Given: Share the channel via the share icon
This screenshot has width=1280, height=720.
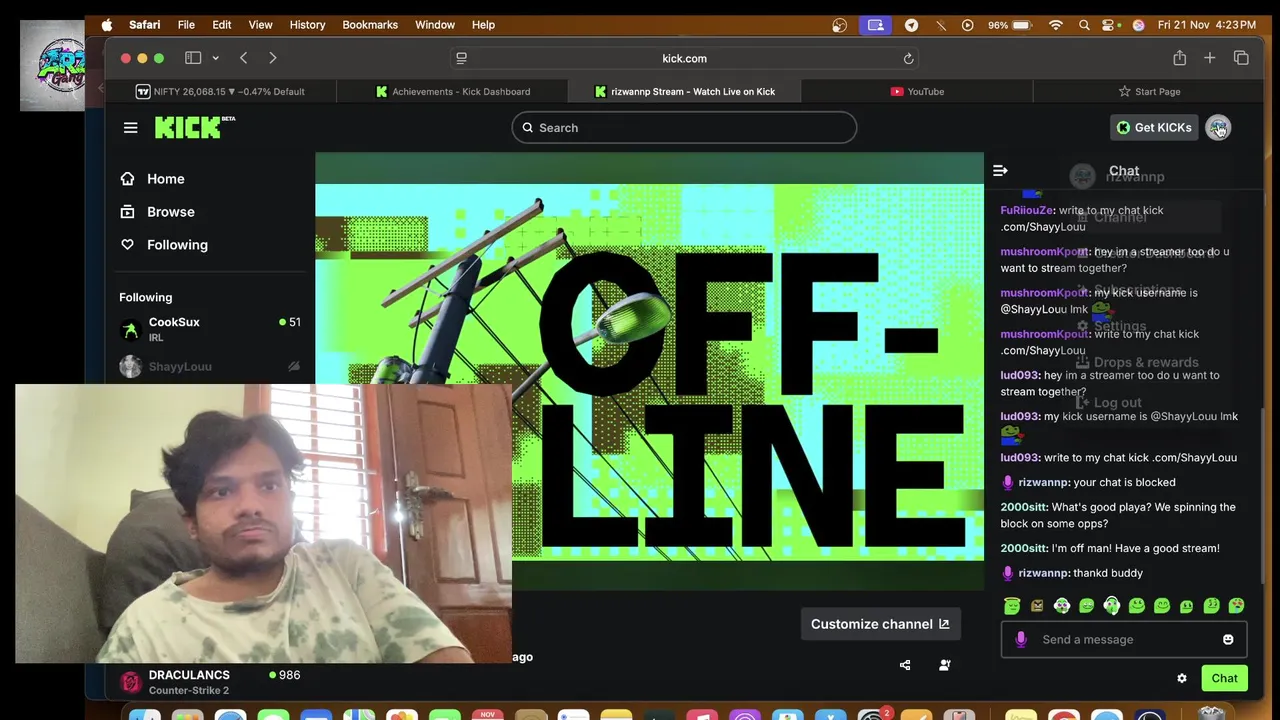Looking at the screenshot, I should [x=905, y=665].
